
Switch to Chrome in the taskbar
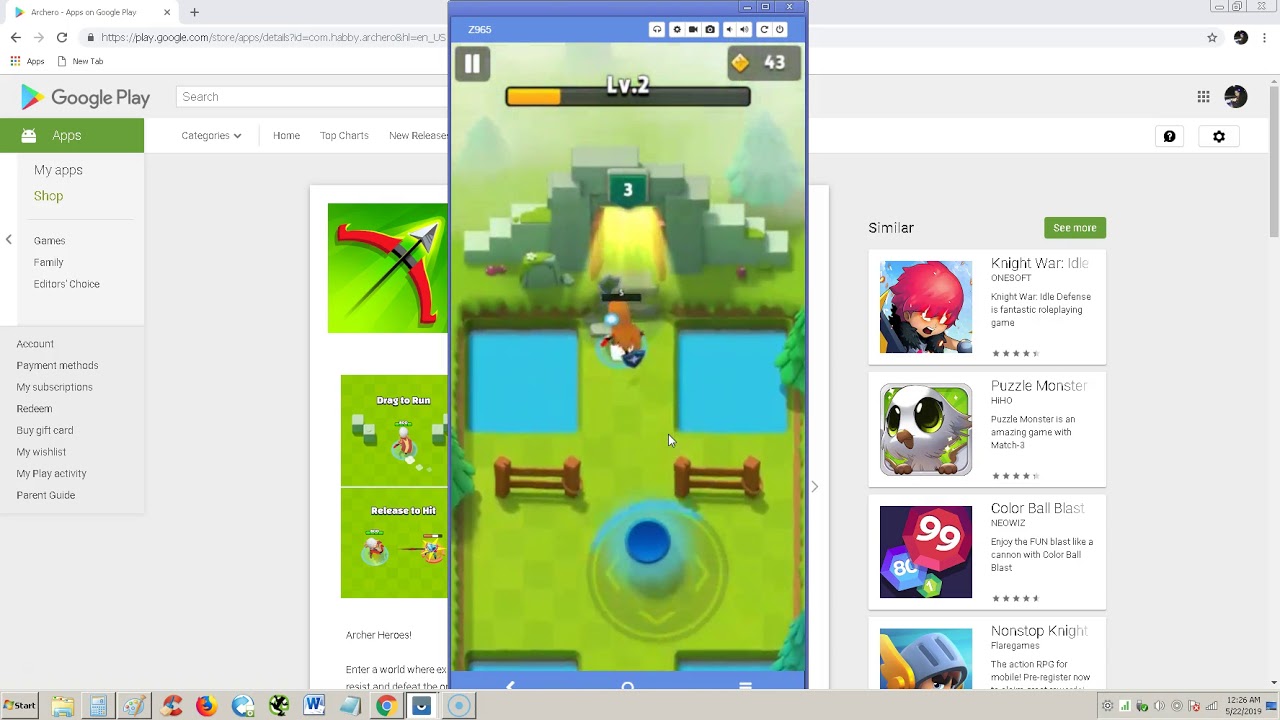pyautogui.click(x=386, y=706)
